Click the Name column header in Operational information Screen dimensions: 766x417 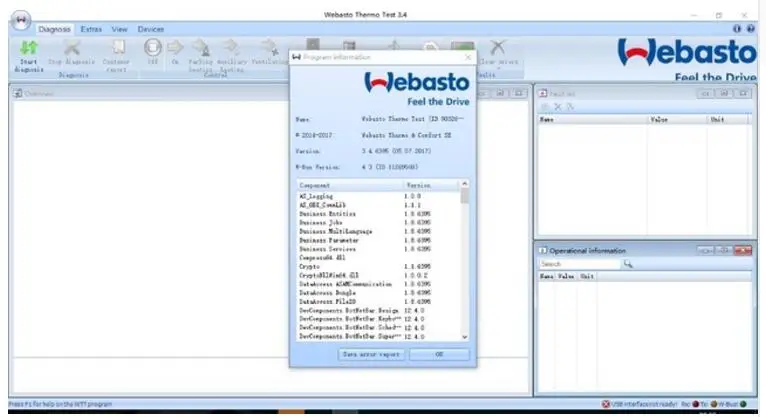tap(547, 276)
